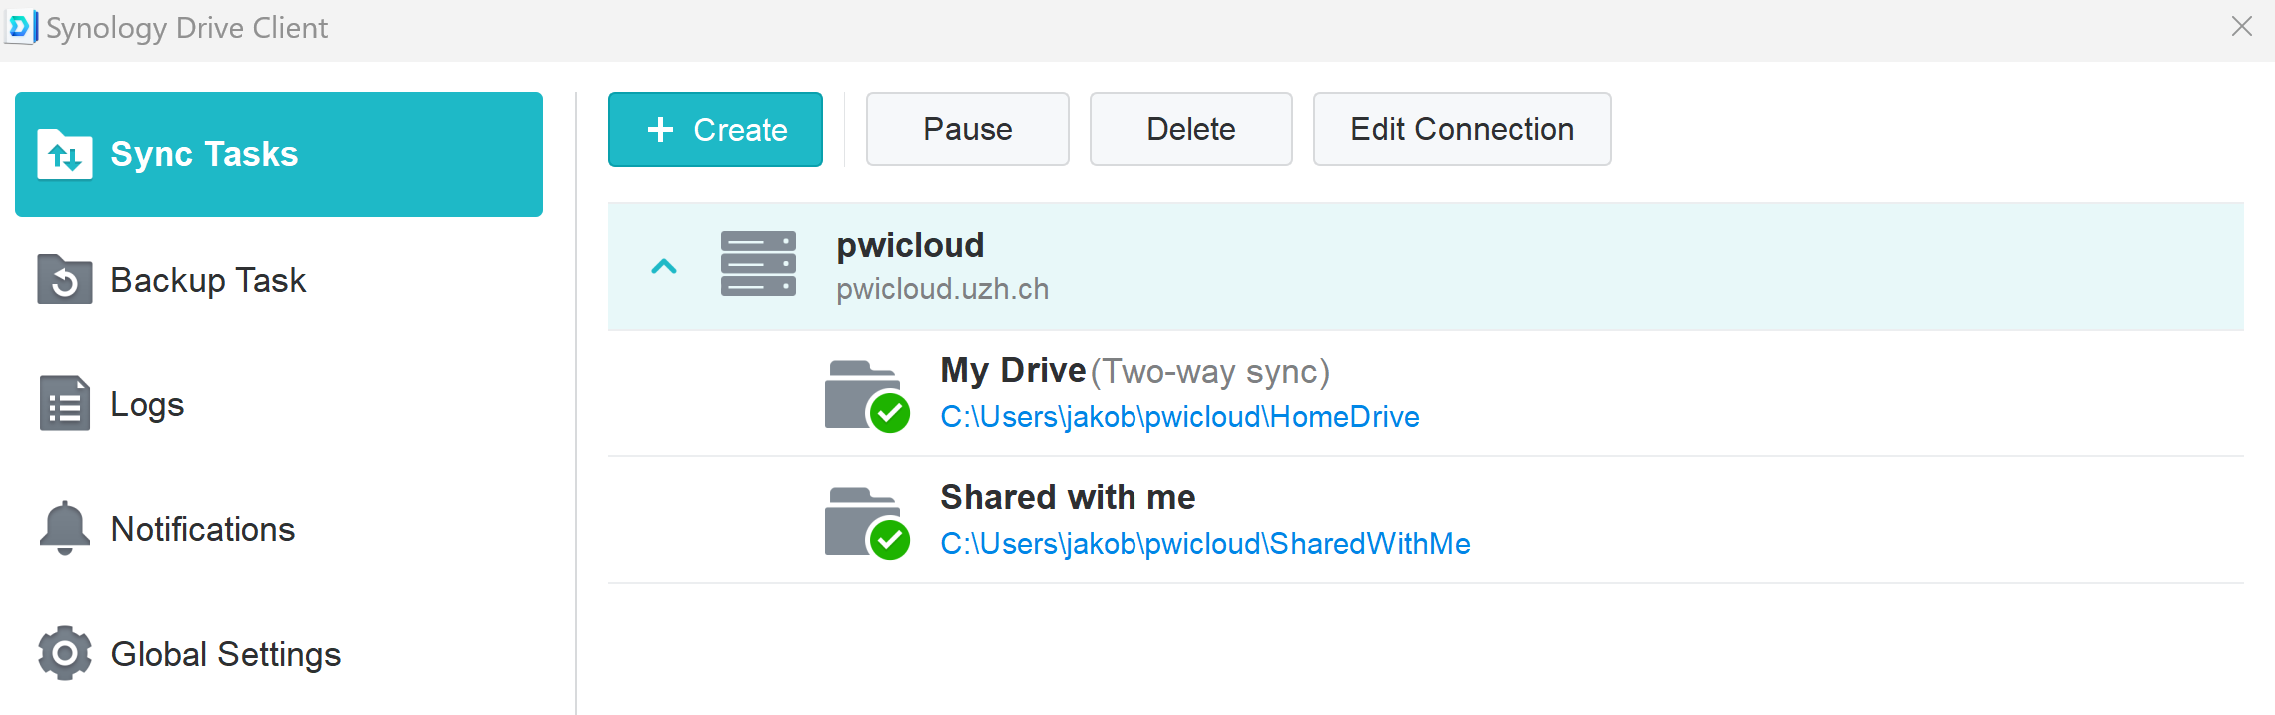Screen dimensions: 2275x715
Task: Open the HomeDrive local folder path link
Action: 1180,417
